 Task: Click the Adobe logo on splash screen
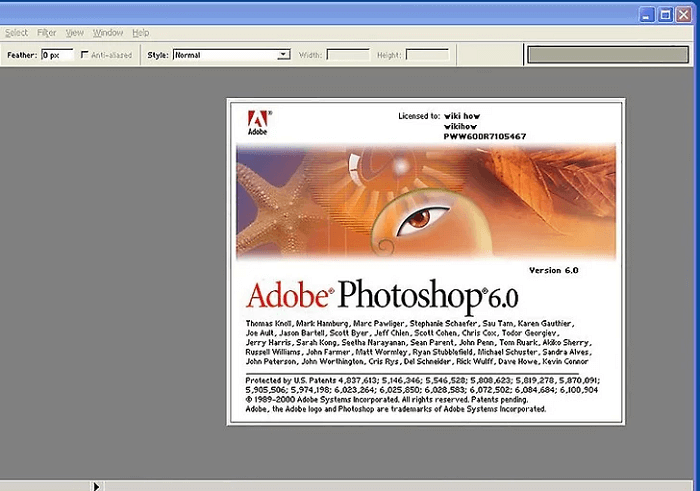point(258,123)
